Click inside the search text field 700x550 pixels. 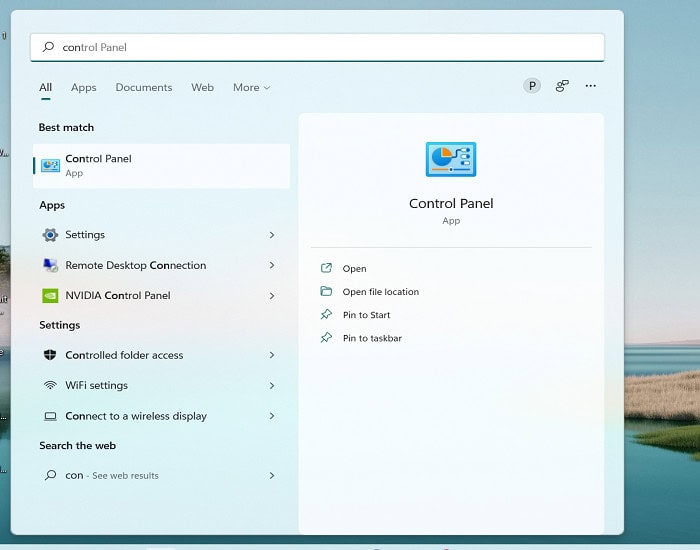[317, 47]
